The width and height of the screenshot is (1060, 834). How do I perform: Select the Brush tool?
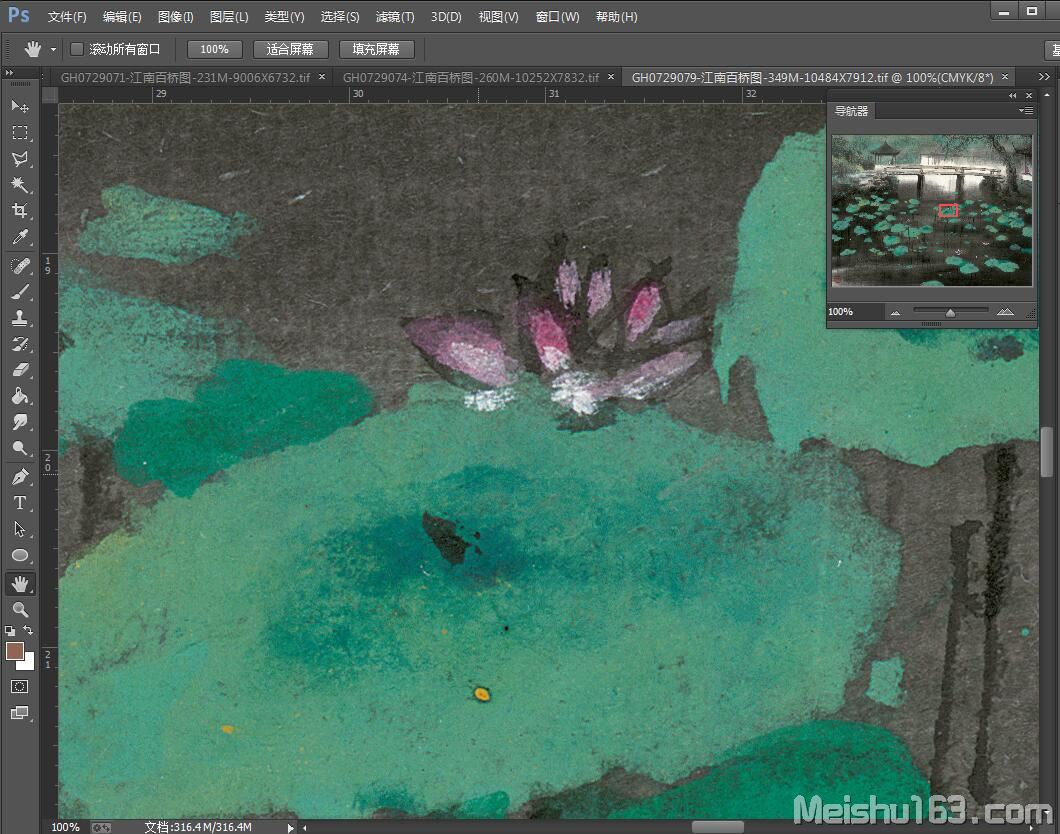(20, 292)
